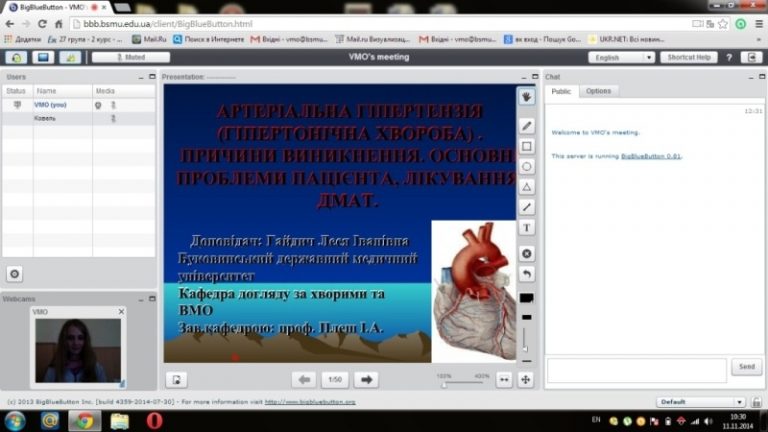Maximize the Chat panel
The height and width of the screenshot is (432, 768).
point(762,77)
